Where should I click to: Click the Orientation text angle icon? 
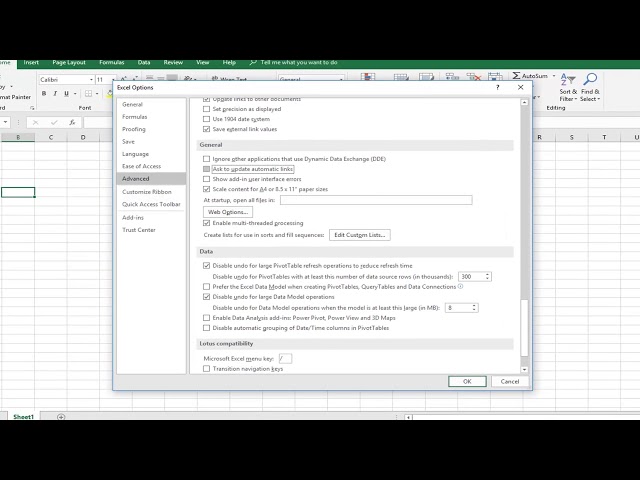point(188,78)
